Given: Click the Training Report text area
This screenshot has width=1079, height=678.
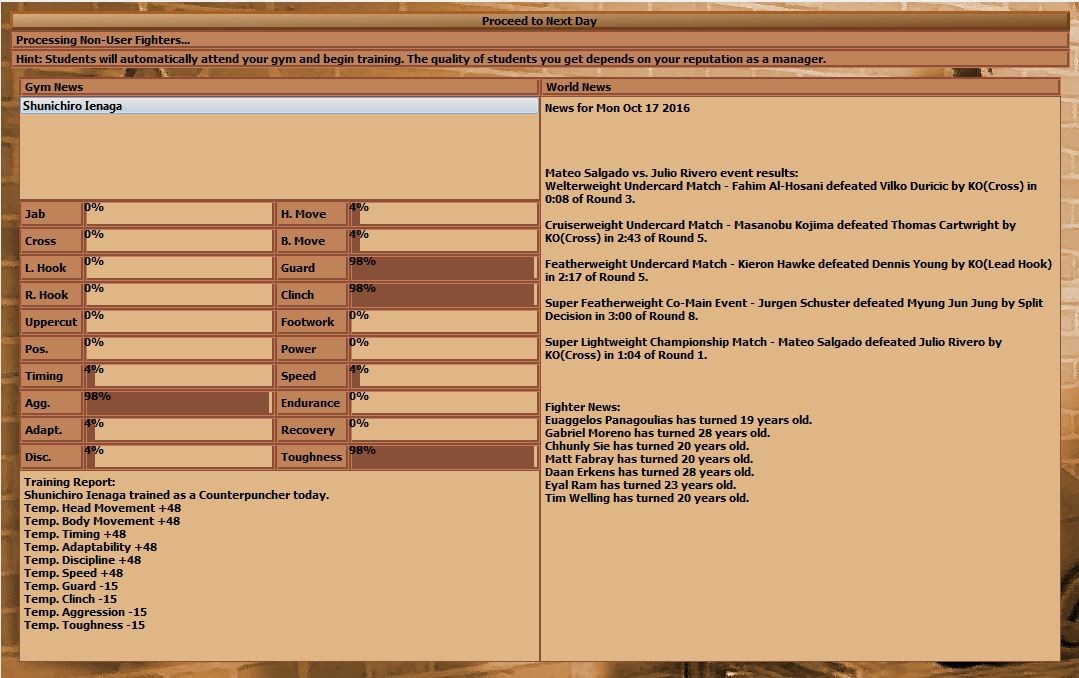Looking at the screenshot, I should 279,560.
